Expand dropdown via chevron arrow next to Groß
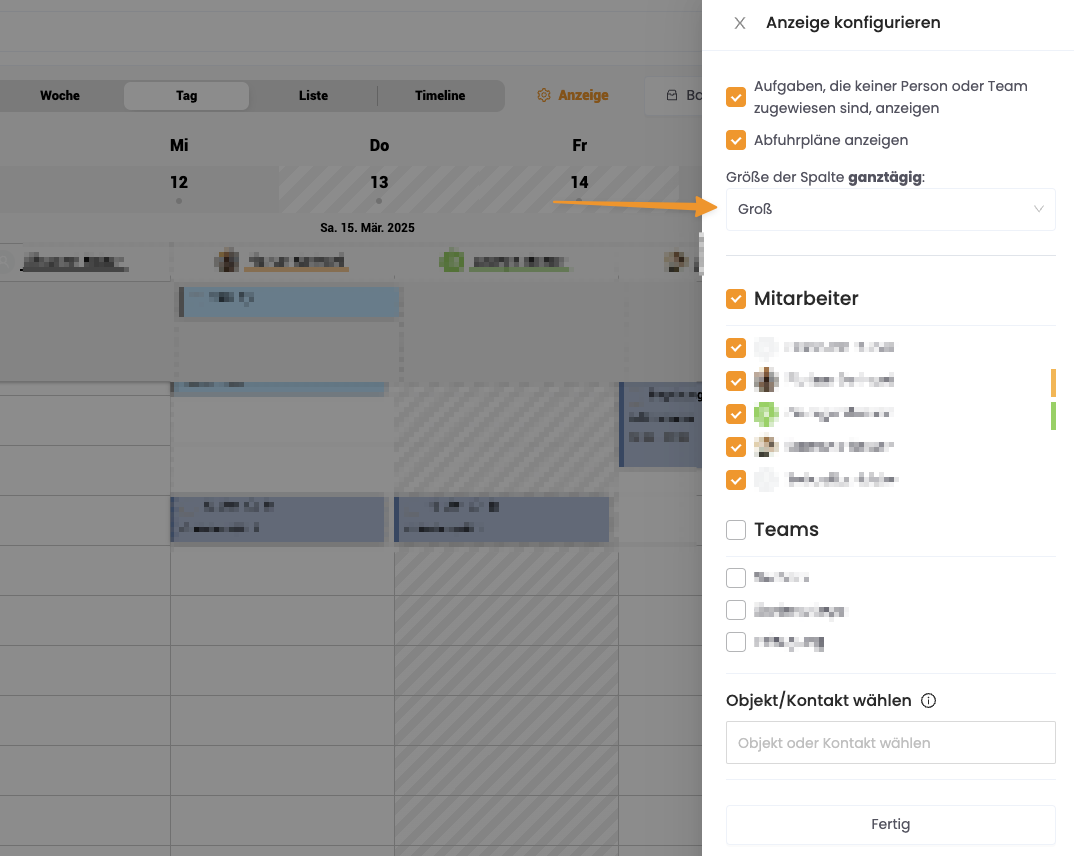This screenshot has height=856, width=1074. (x=1038, y=209)
